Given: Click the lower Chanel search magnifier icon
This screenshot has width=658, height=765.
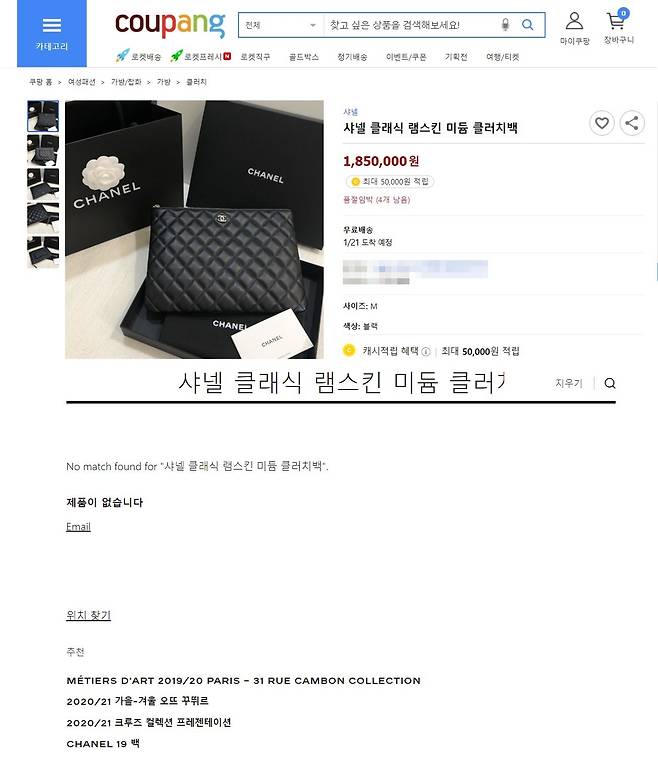Looking at the screenshot, I should tap(610, 383).
